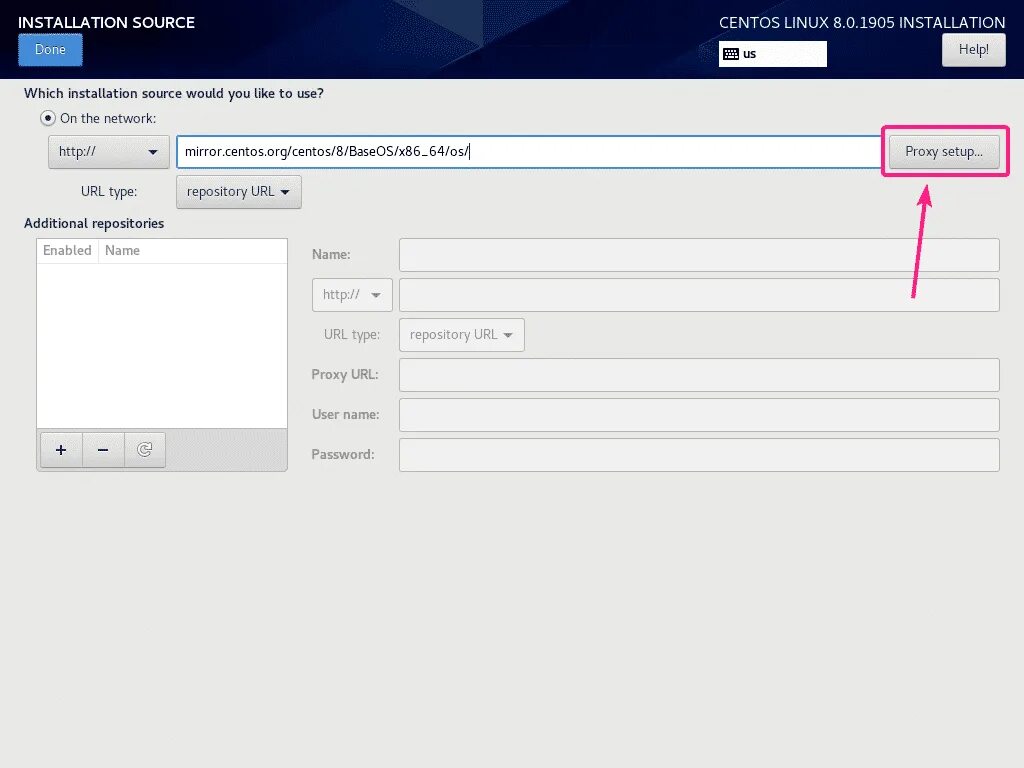Click the Enabled column header
The width and height of the screenshot is (1024, 768).
[x=67, y=251]
